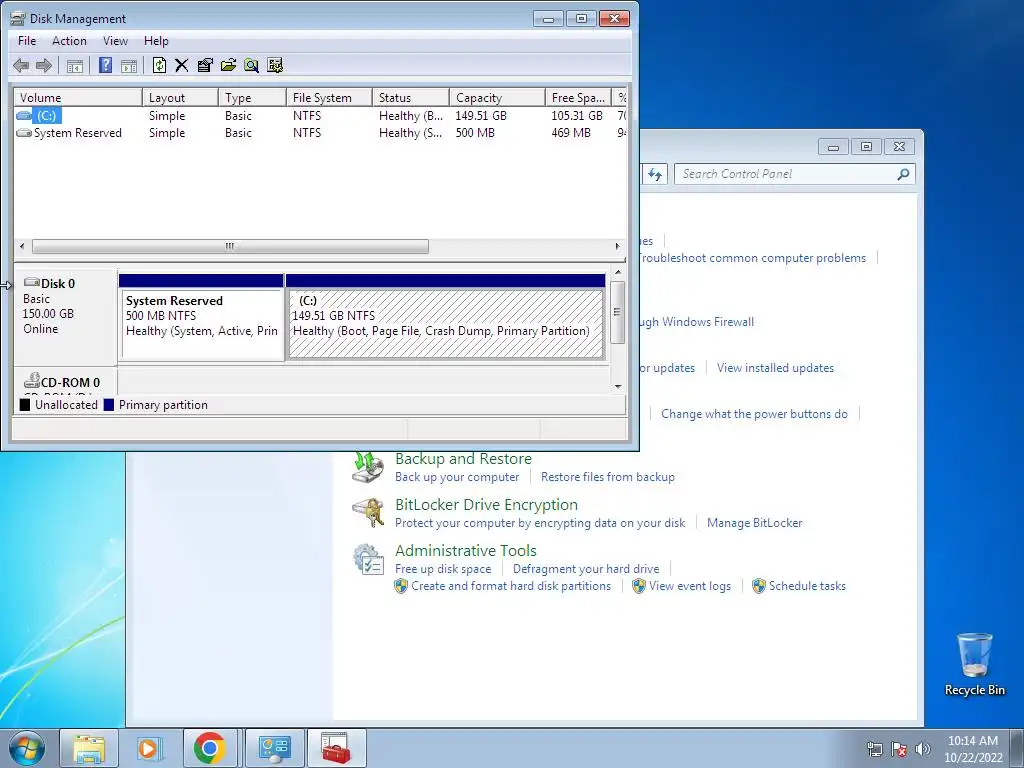Toggle Show/Hide Console Tree toolbar icon
The height and width of the screenshot is (768, 1024).
(74, 65)
